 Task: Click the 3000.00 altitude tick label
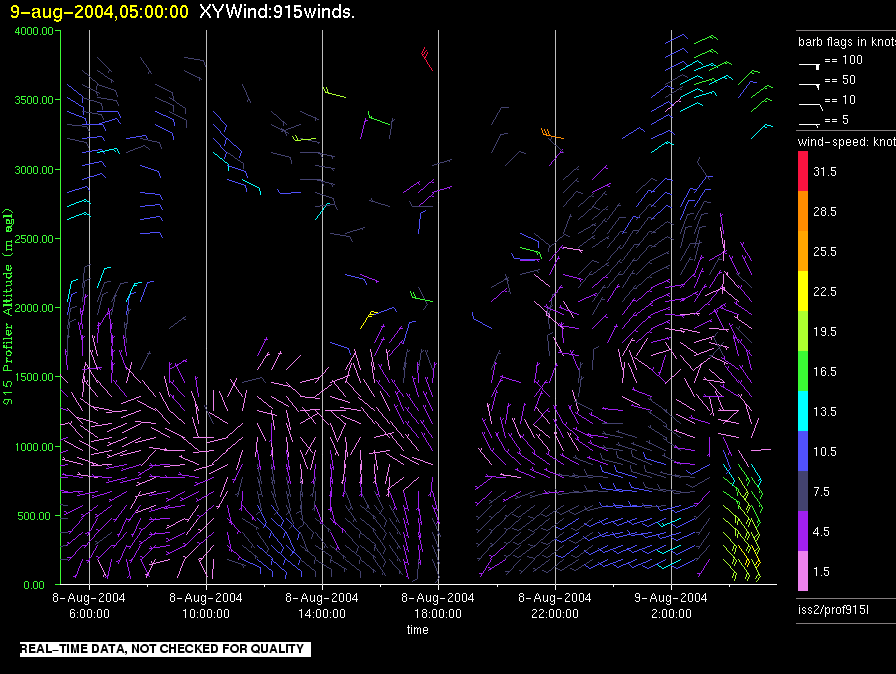[34, 170]
